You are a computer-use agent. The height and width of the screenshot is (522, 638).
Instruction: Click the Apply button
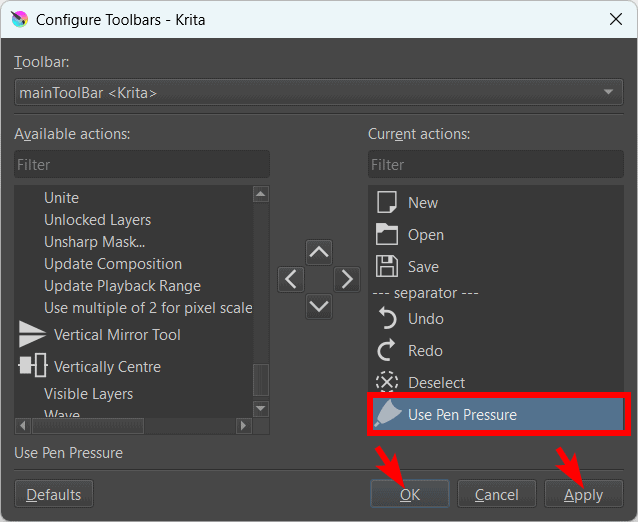pyautogui.click(x=584, y=494)
